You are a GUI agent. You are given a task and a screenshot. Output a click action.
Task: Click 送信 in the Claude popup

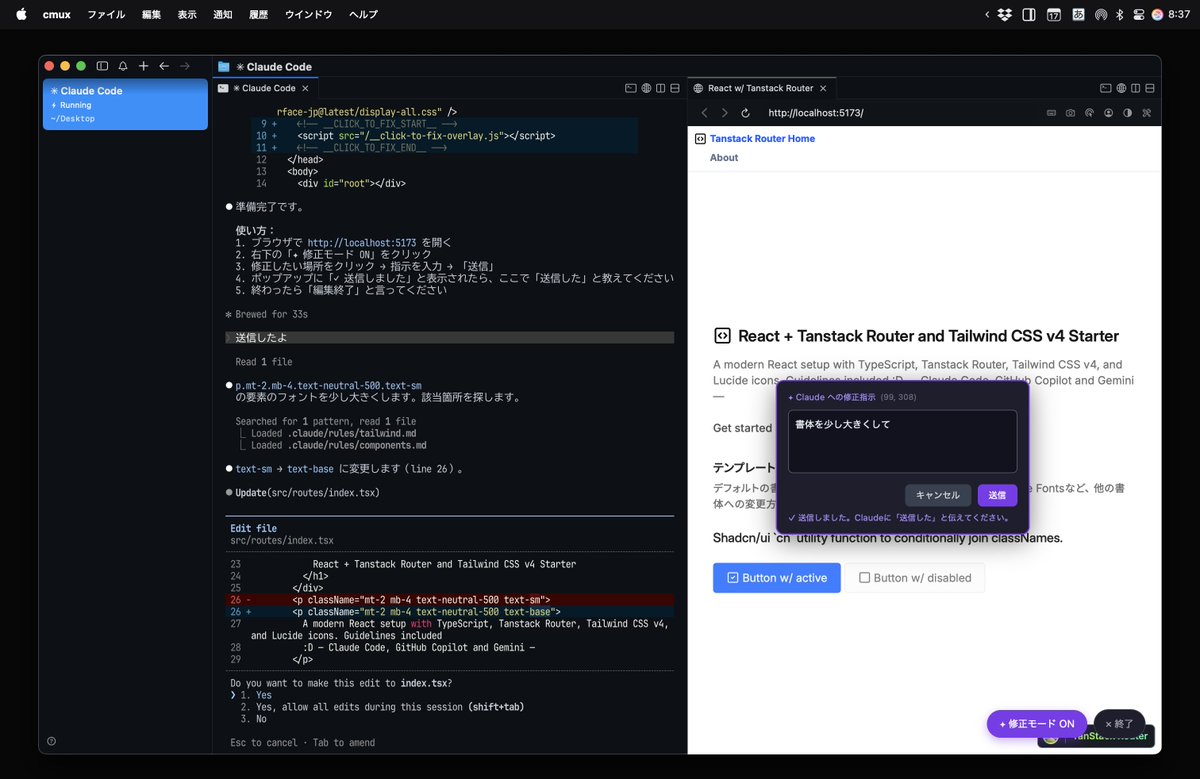pyautogui.click(x=997, y=495)
